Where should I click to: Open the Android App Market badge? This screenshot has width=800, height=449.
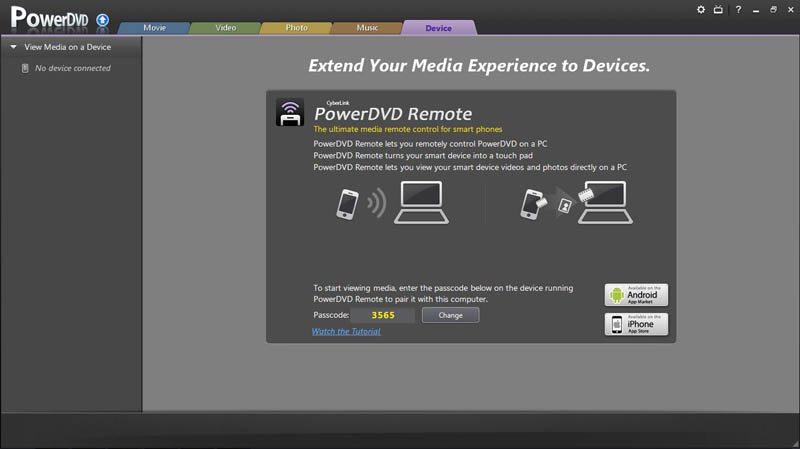coord(636,295)
